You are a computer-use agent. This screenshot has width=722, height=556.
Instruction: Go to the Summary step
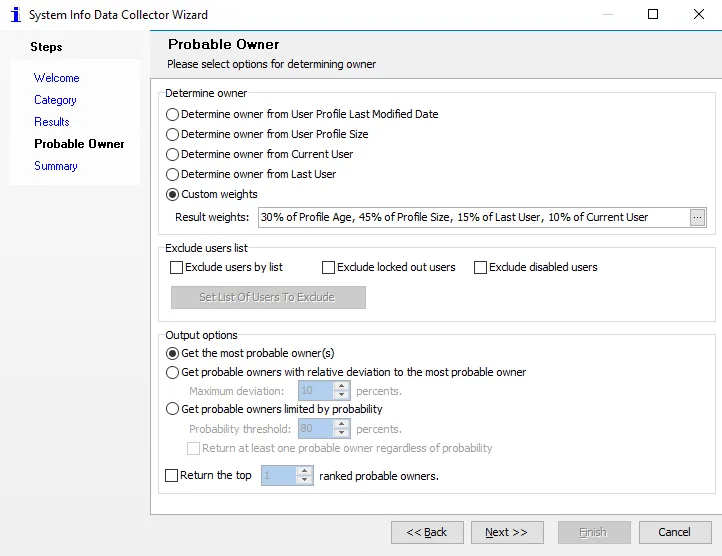coord(56,166)
